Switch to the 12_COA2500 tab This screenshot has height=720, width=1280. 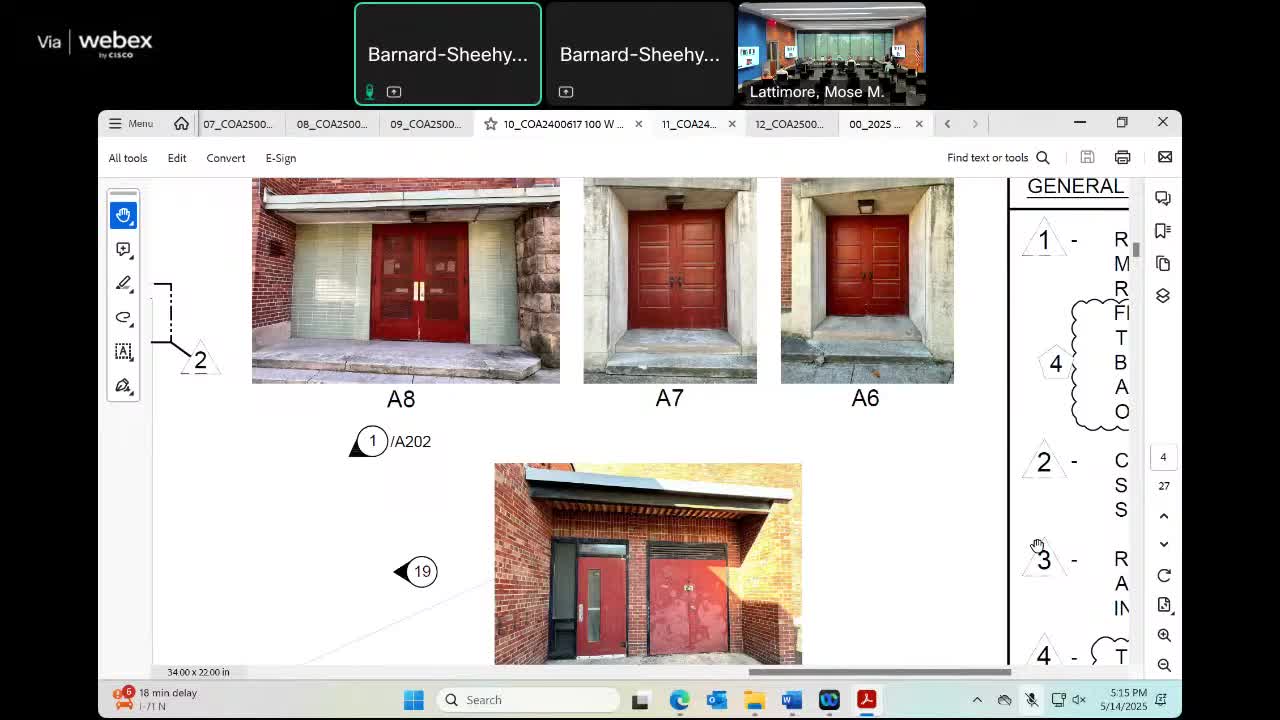click(789, 124)
